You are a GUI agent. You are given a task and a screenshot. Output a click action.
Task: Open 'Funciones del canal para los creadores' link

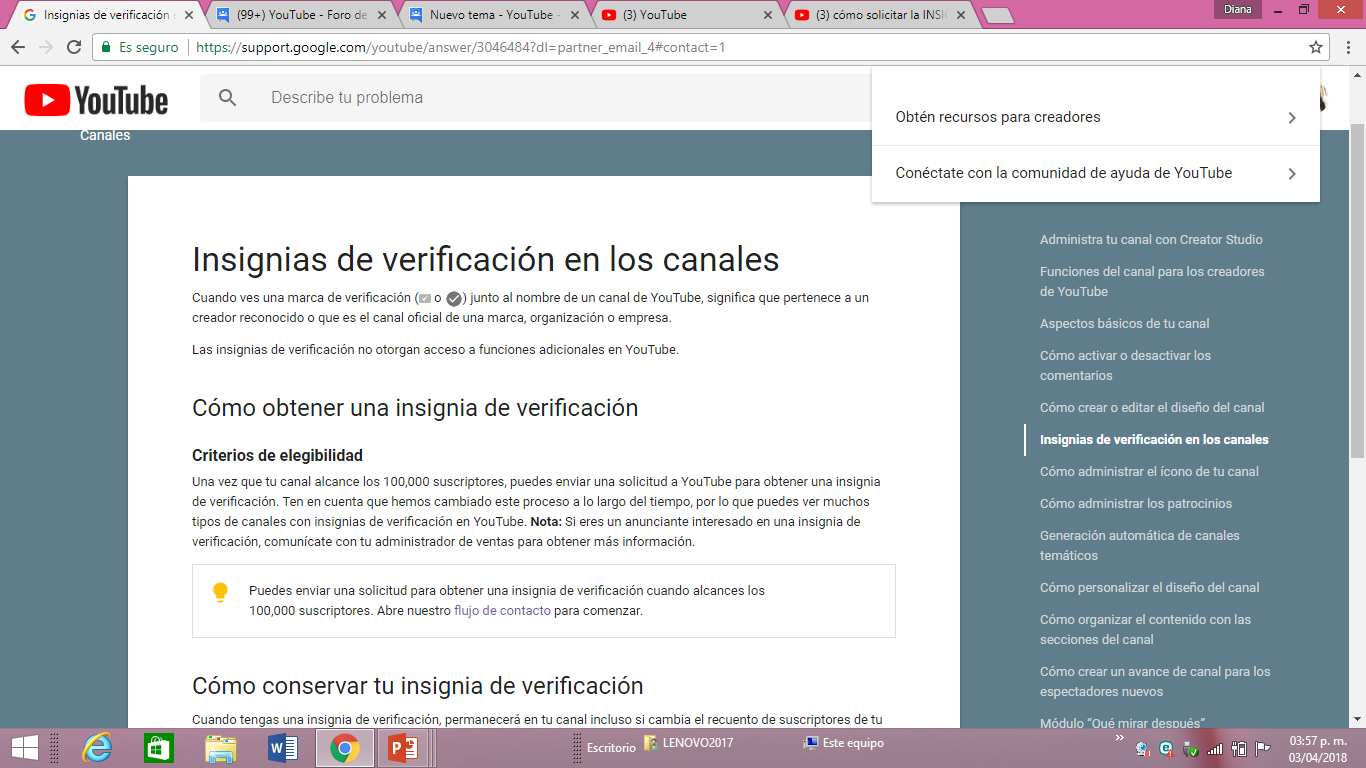coord(1152,282)
